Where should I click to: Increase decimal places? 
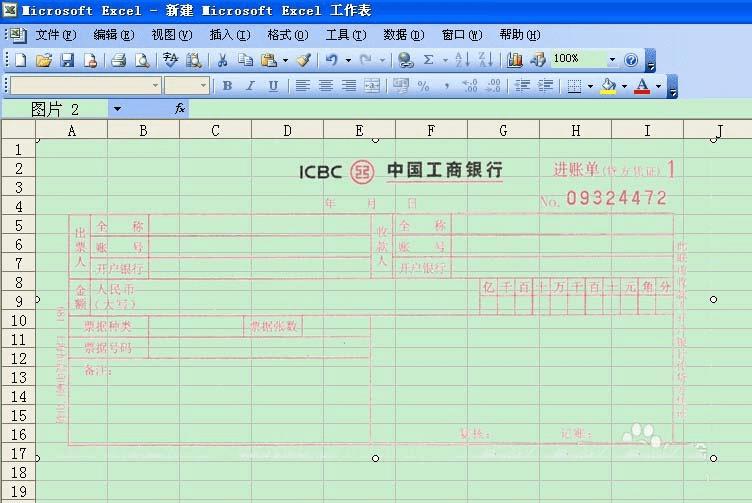(470, 86)
